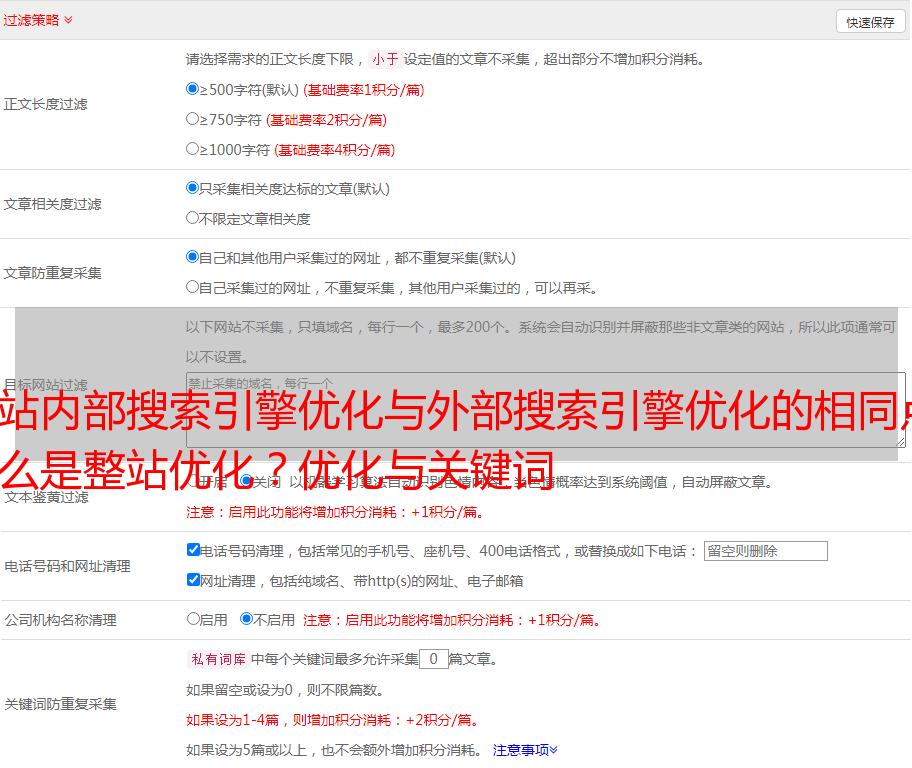Select 只采集相关度达标的文章 option
The image size is (912, 768).
tap(193, 188)
